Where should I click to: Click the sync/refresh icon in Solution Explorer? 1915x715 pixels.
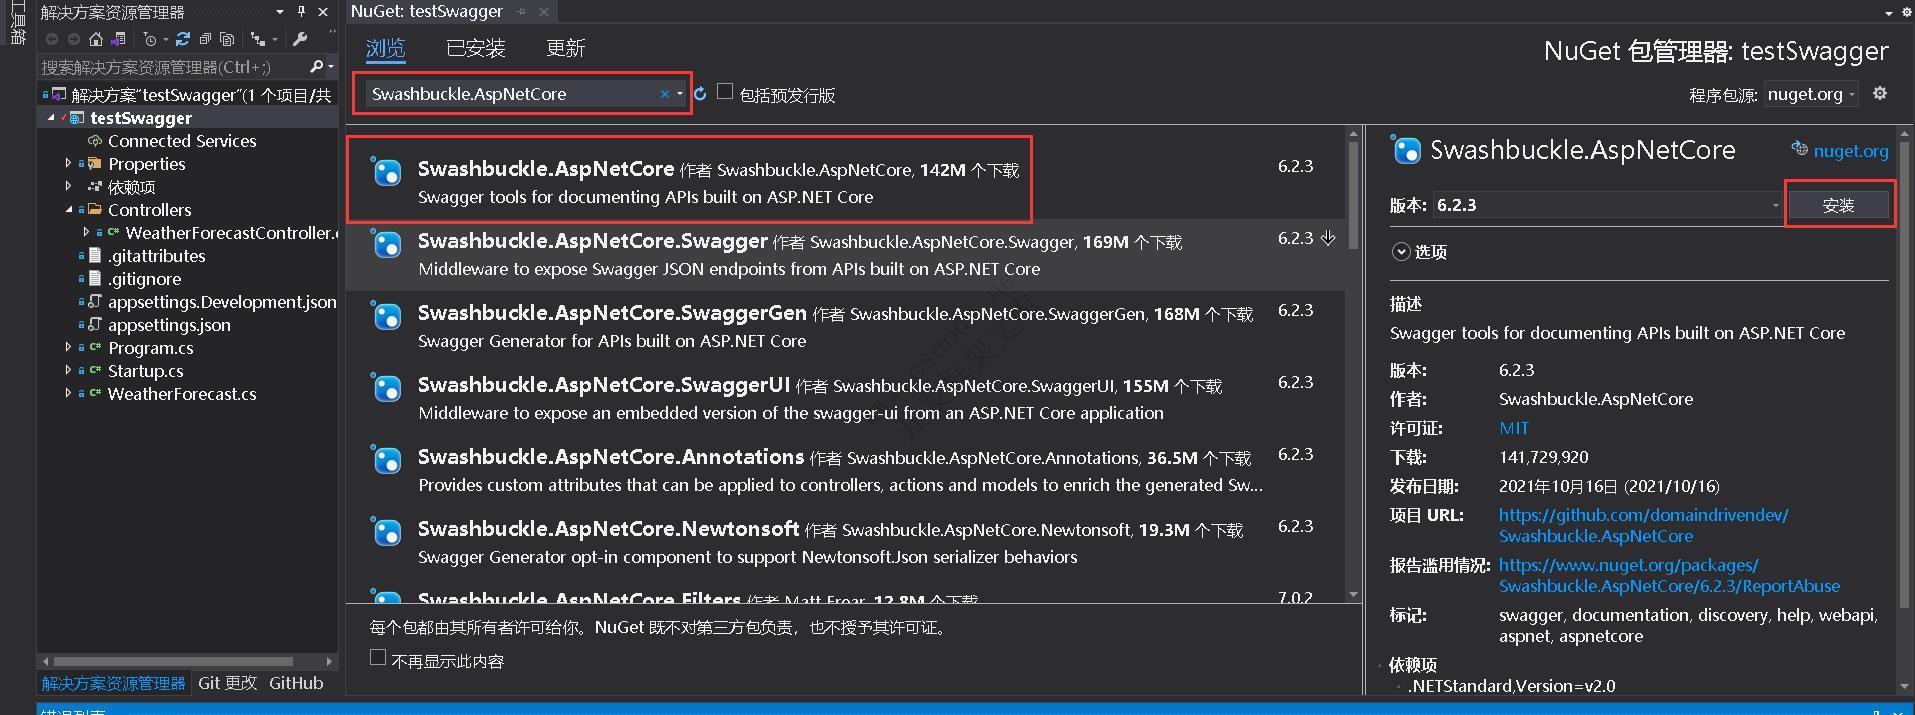coord(182,39)
